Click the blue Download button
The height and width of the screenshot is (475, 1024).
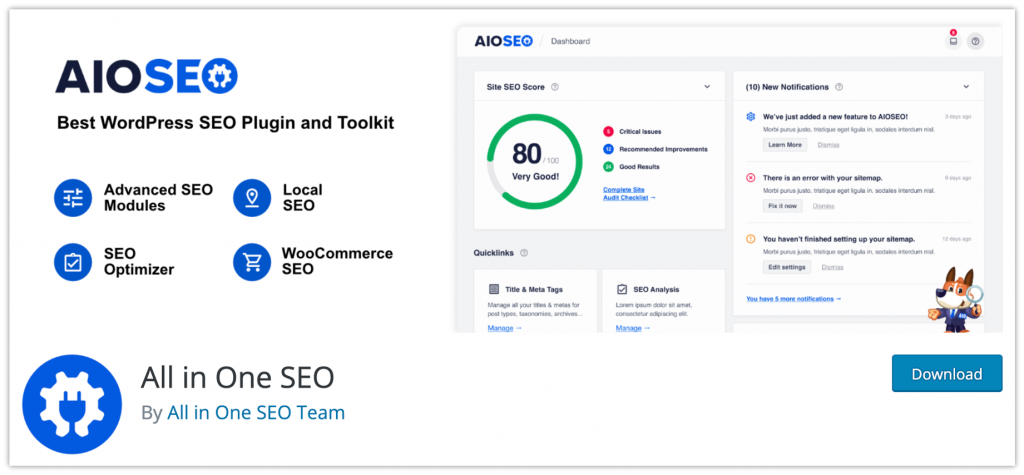click(x=946, y=374)
